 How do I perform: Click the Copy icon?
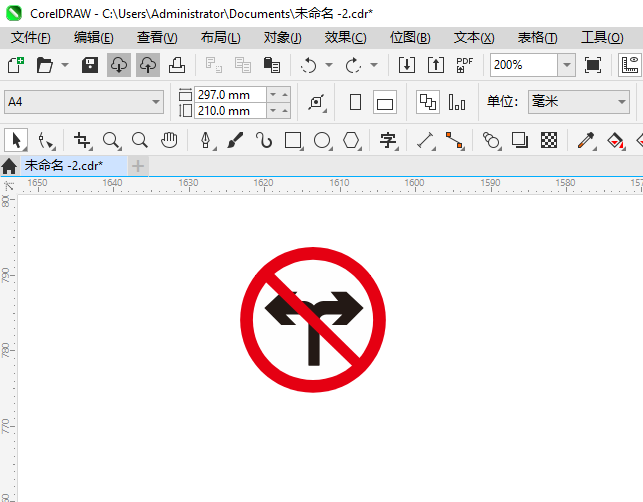243,65
